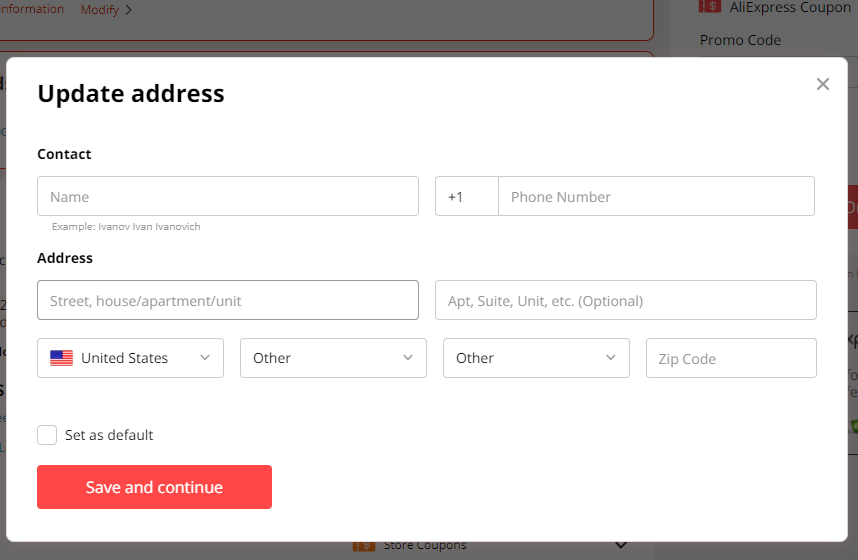858x560 pixels.
Task: Focus the Name input field
Action: (228, 197)
